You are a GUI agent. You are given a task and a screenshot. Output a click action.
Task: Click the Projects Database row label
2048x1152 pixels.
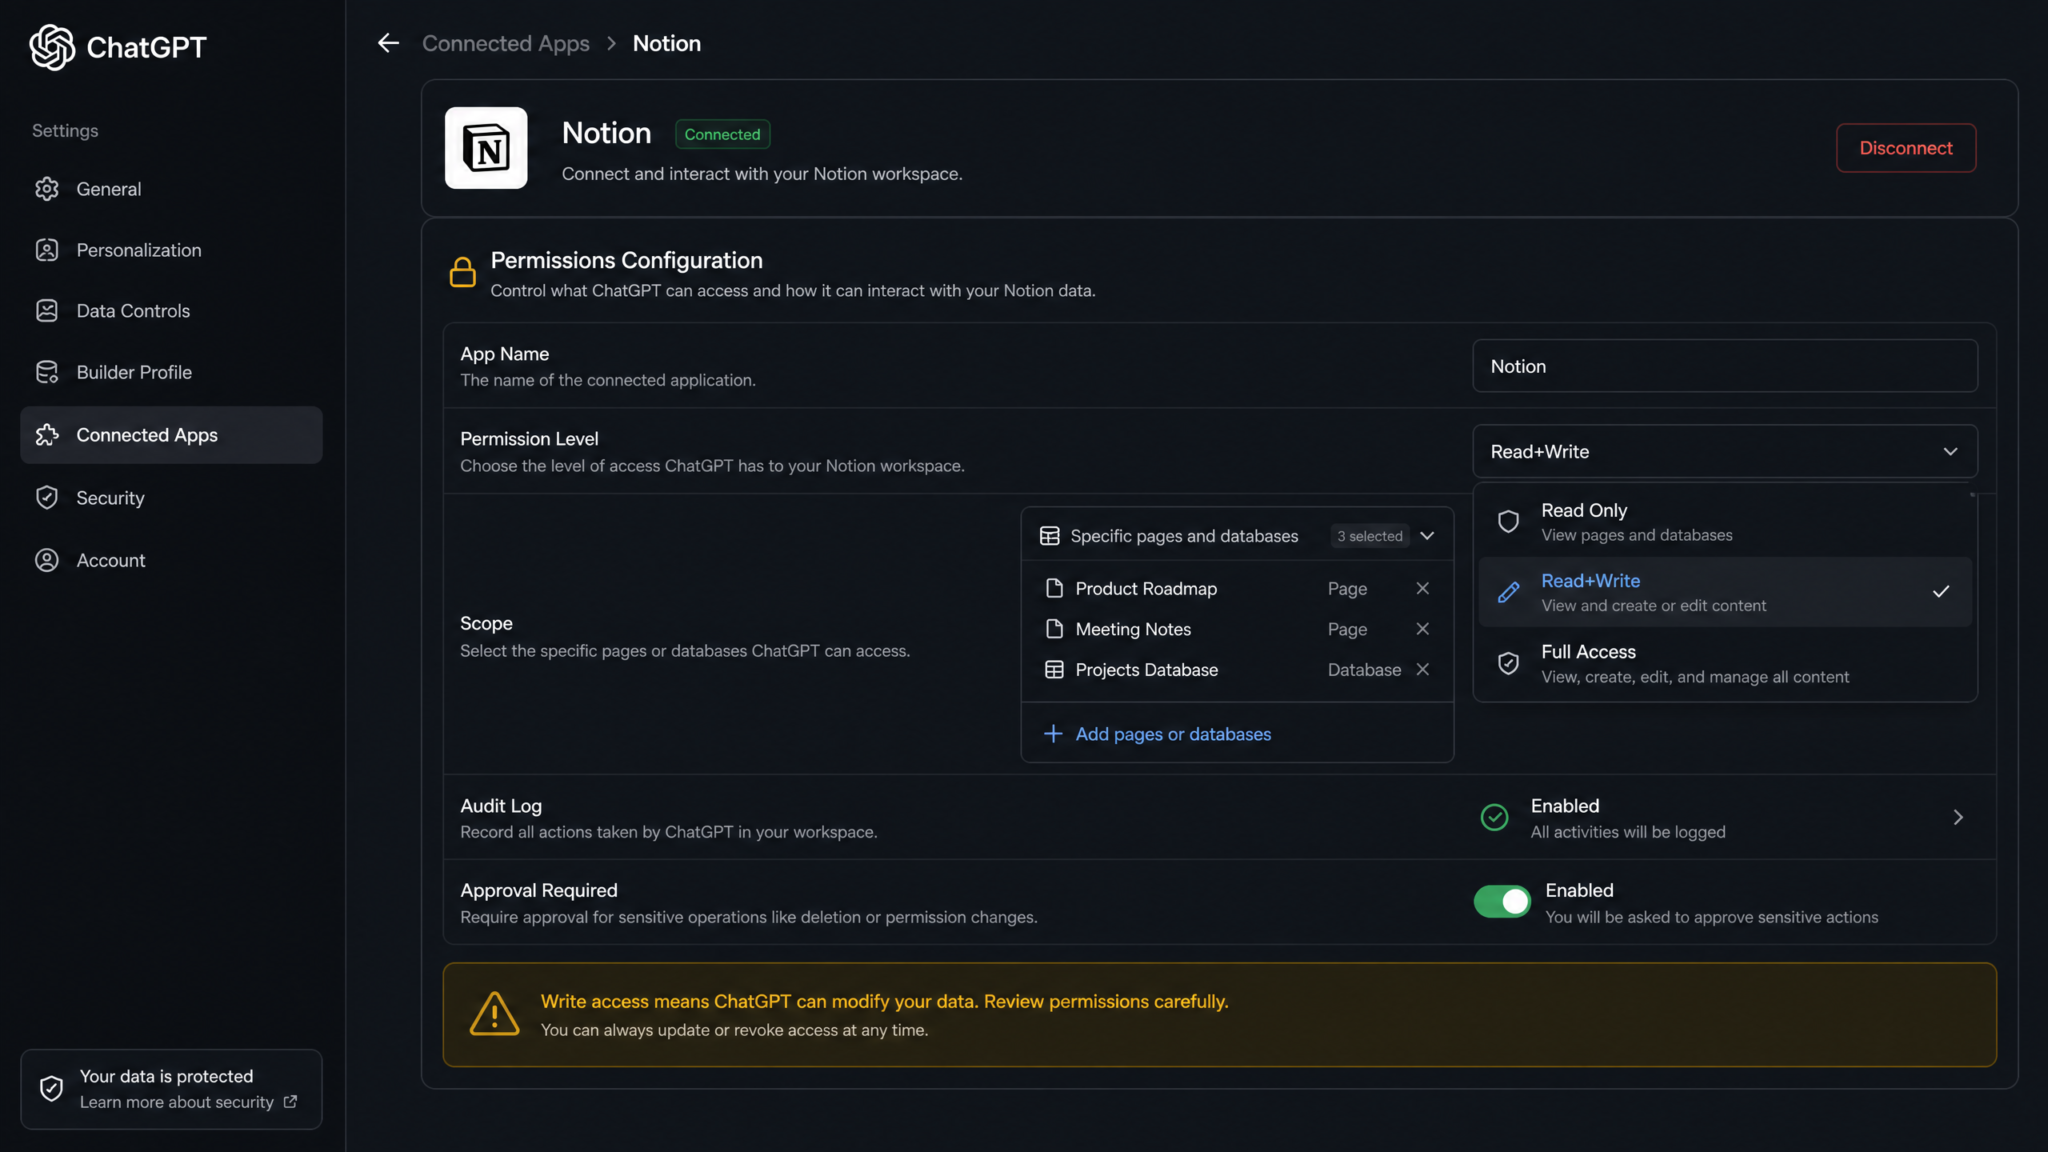(1147, 670)
